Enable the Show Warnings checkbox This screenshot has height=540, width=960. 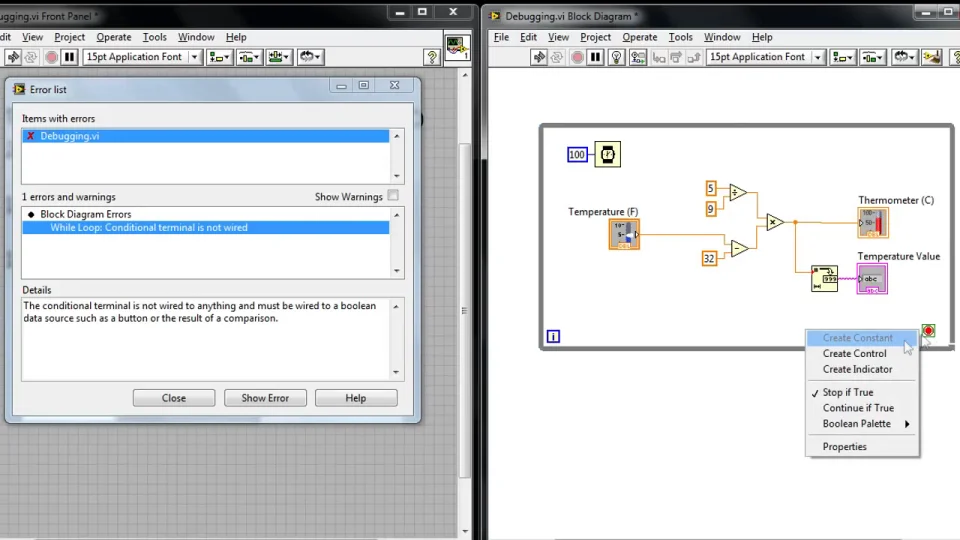(393, 196)
